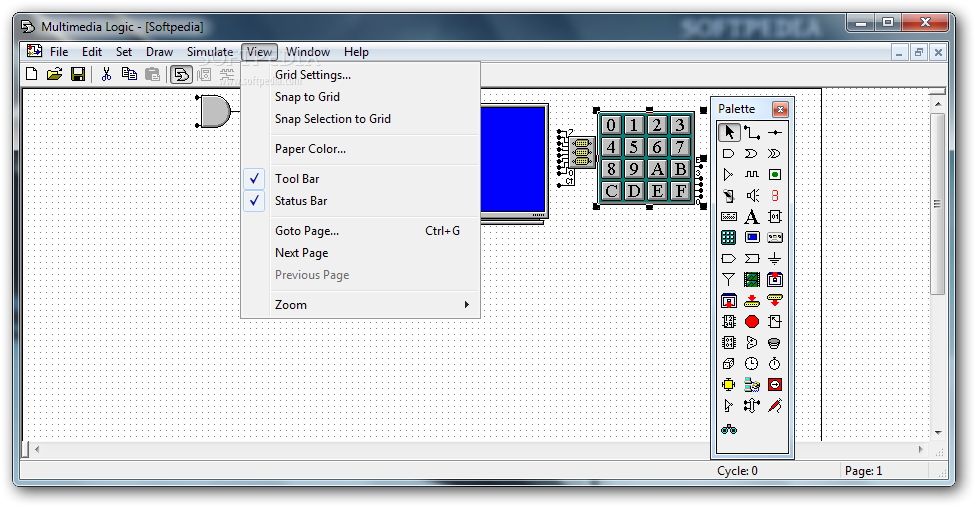Open the Simulate menu
The width and height of the screenshot is (976, 507).
[210, 52]
